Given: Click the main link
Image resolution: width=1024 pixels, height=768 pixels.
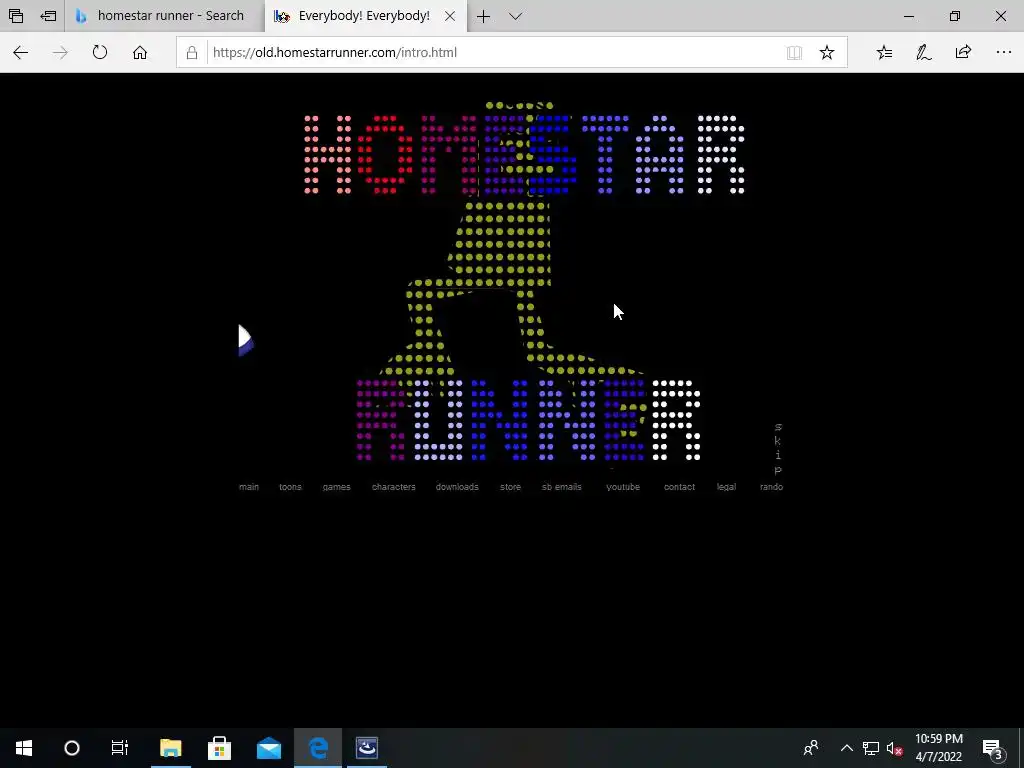Looking at the screenshot, I should (x=249, y=487).
